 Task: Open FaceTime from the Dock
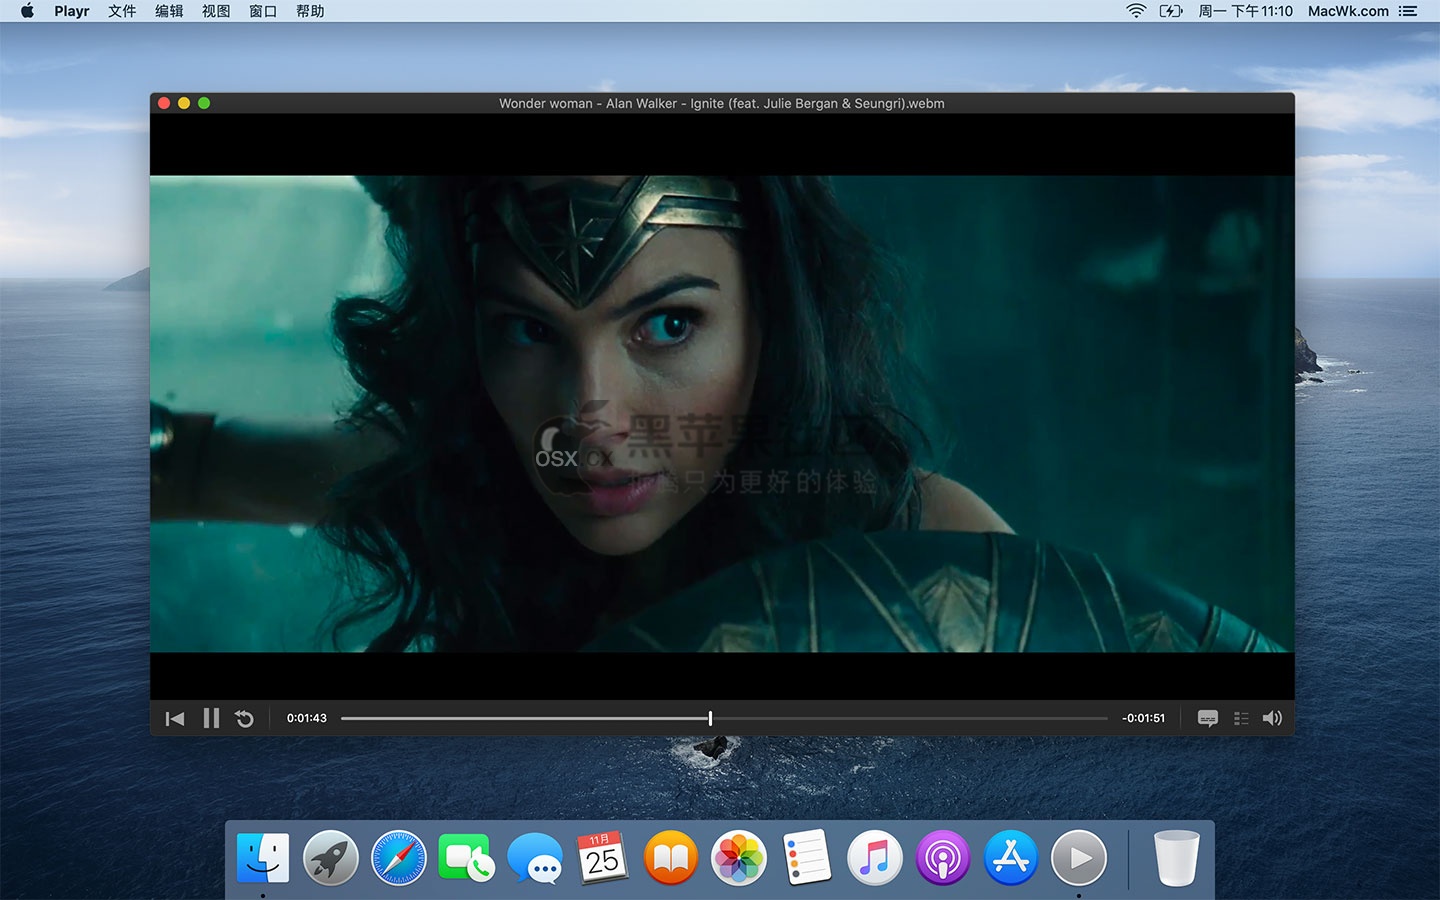pos(466,858)
